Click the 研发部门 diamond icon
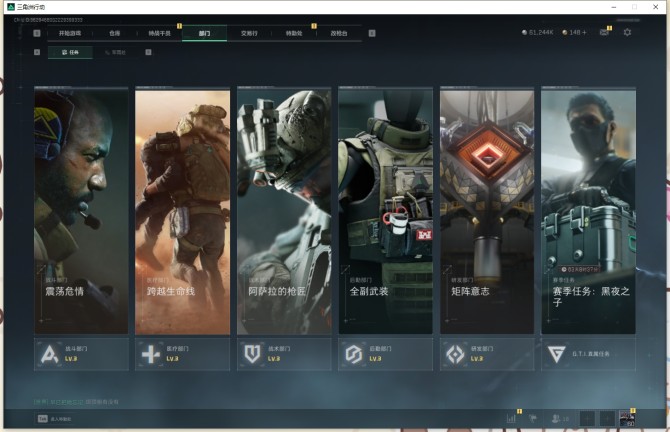 [455, 354]
